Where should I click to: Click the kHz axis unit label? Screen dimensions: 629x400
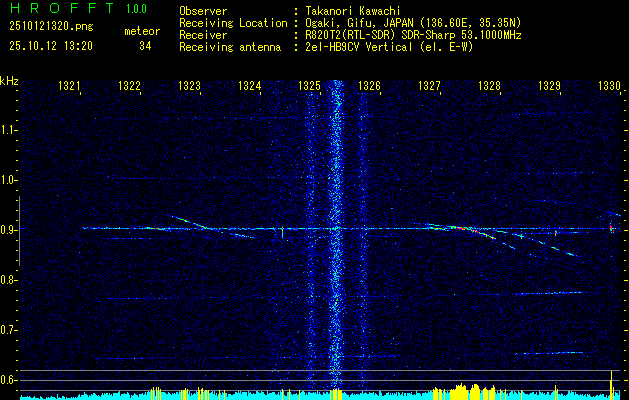coord(9,81)
